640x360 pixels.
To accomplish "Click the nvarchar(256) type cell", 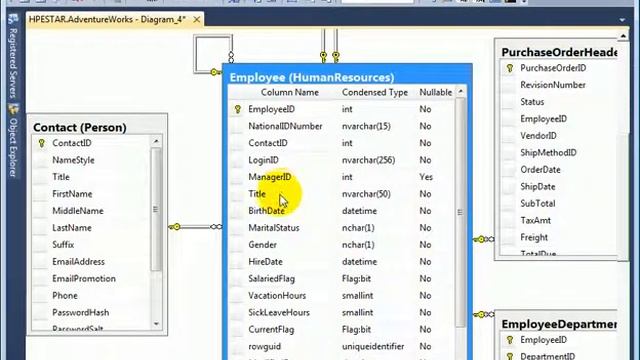I will [x=368, y=160].
